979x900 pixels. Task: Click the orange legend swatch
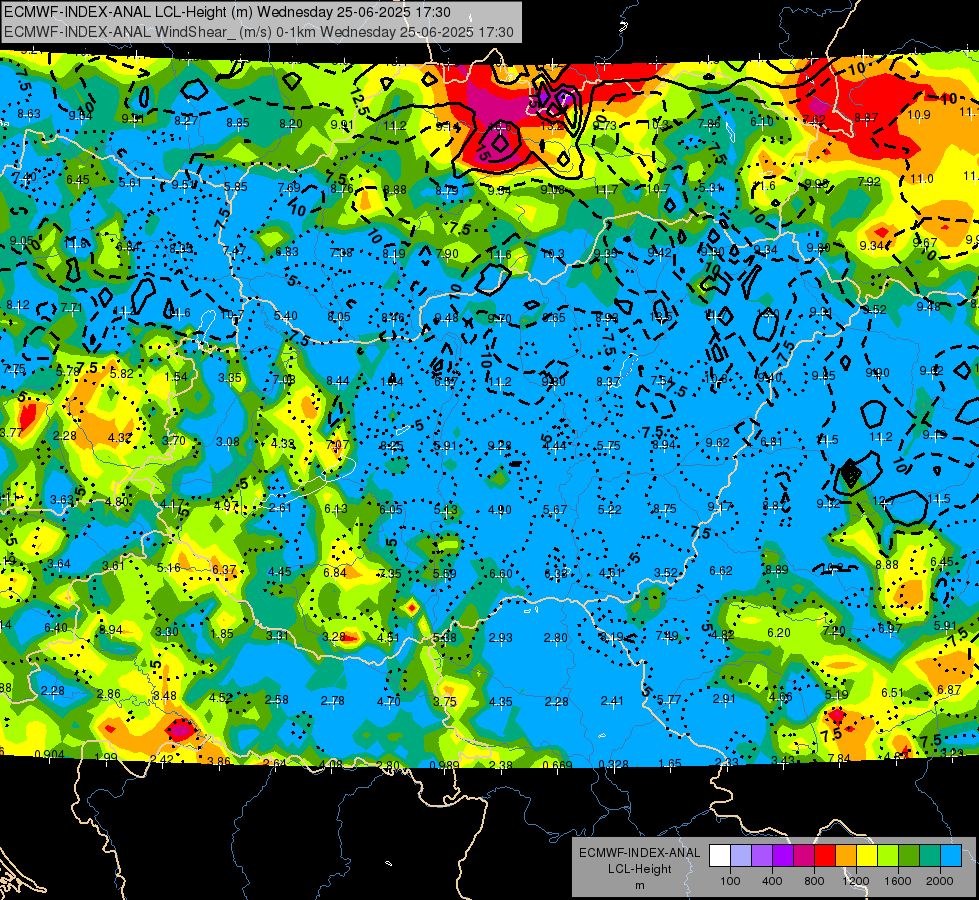(845, 856)
